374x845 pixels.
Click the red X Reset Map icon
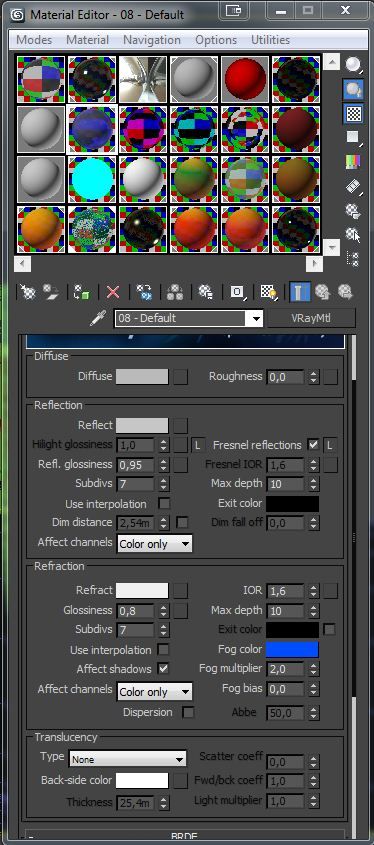click(x=113, y=292)
